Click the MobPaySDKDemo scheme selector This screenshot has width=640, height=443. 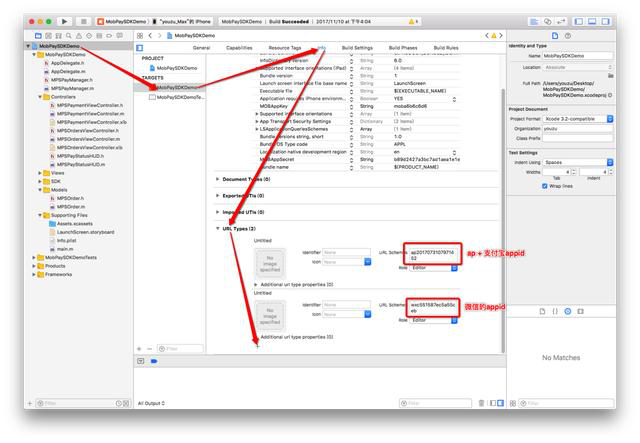[x=122, y=21]
